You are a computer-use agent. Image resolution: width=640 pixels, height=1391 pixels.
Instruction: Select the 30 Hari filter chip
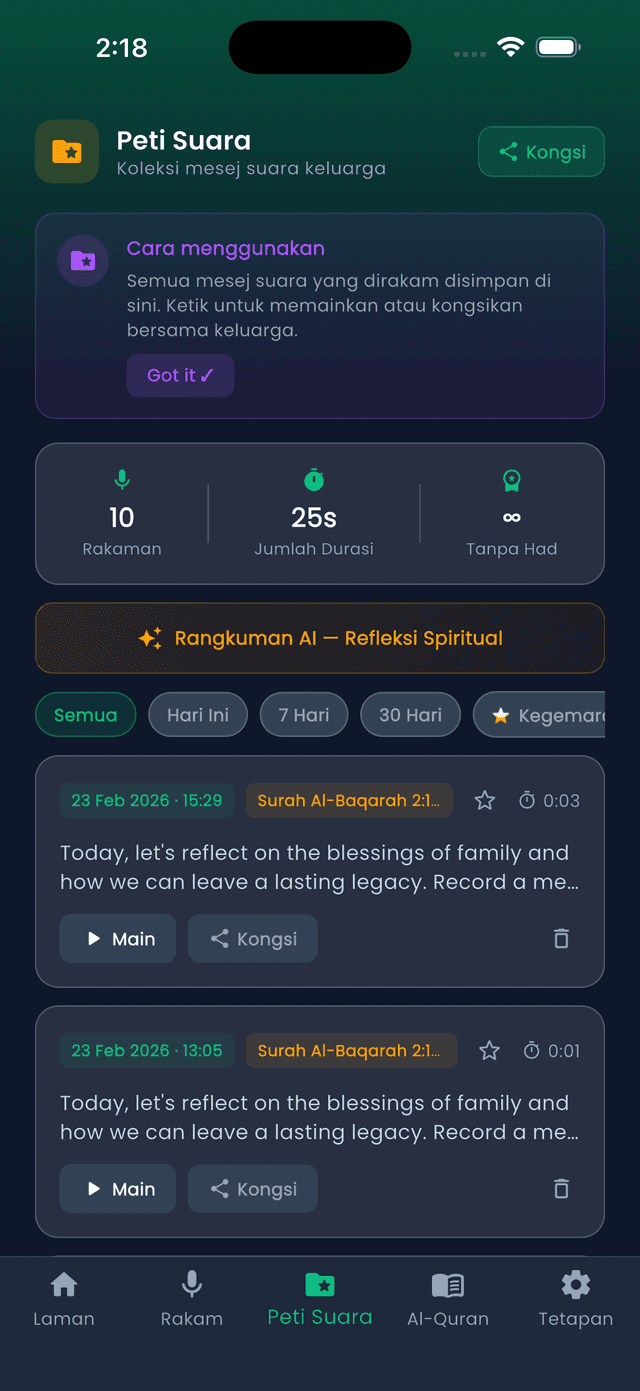(410, 715)
